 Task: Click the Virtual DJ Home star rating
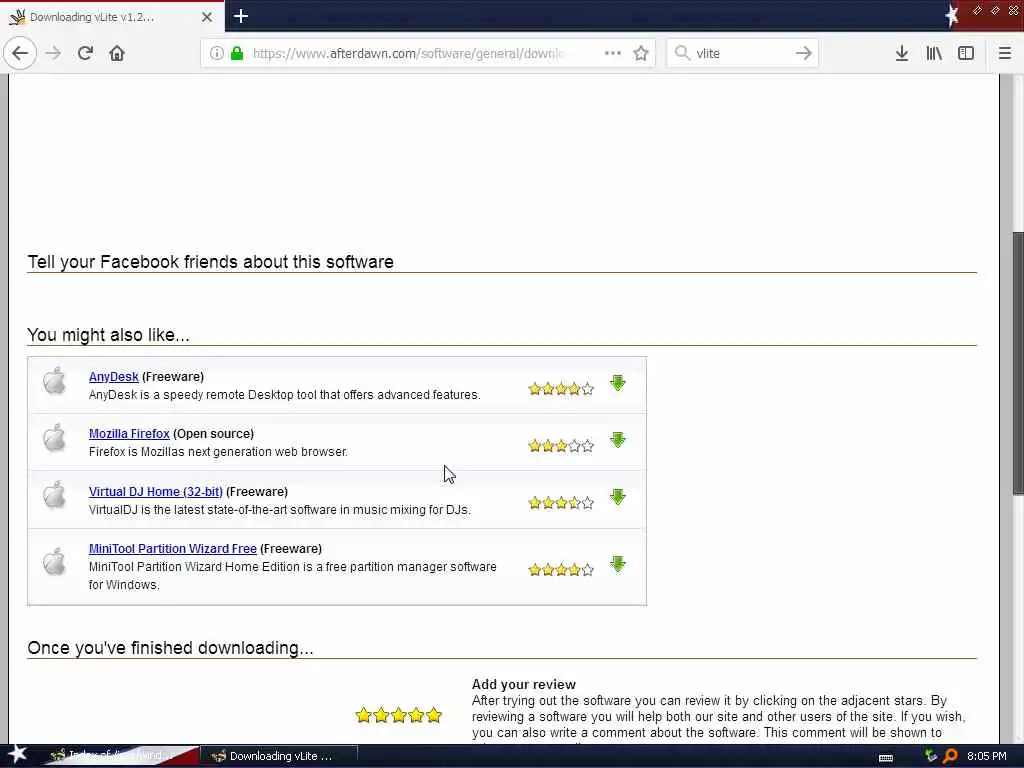[561, 503]
